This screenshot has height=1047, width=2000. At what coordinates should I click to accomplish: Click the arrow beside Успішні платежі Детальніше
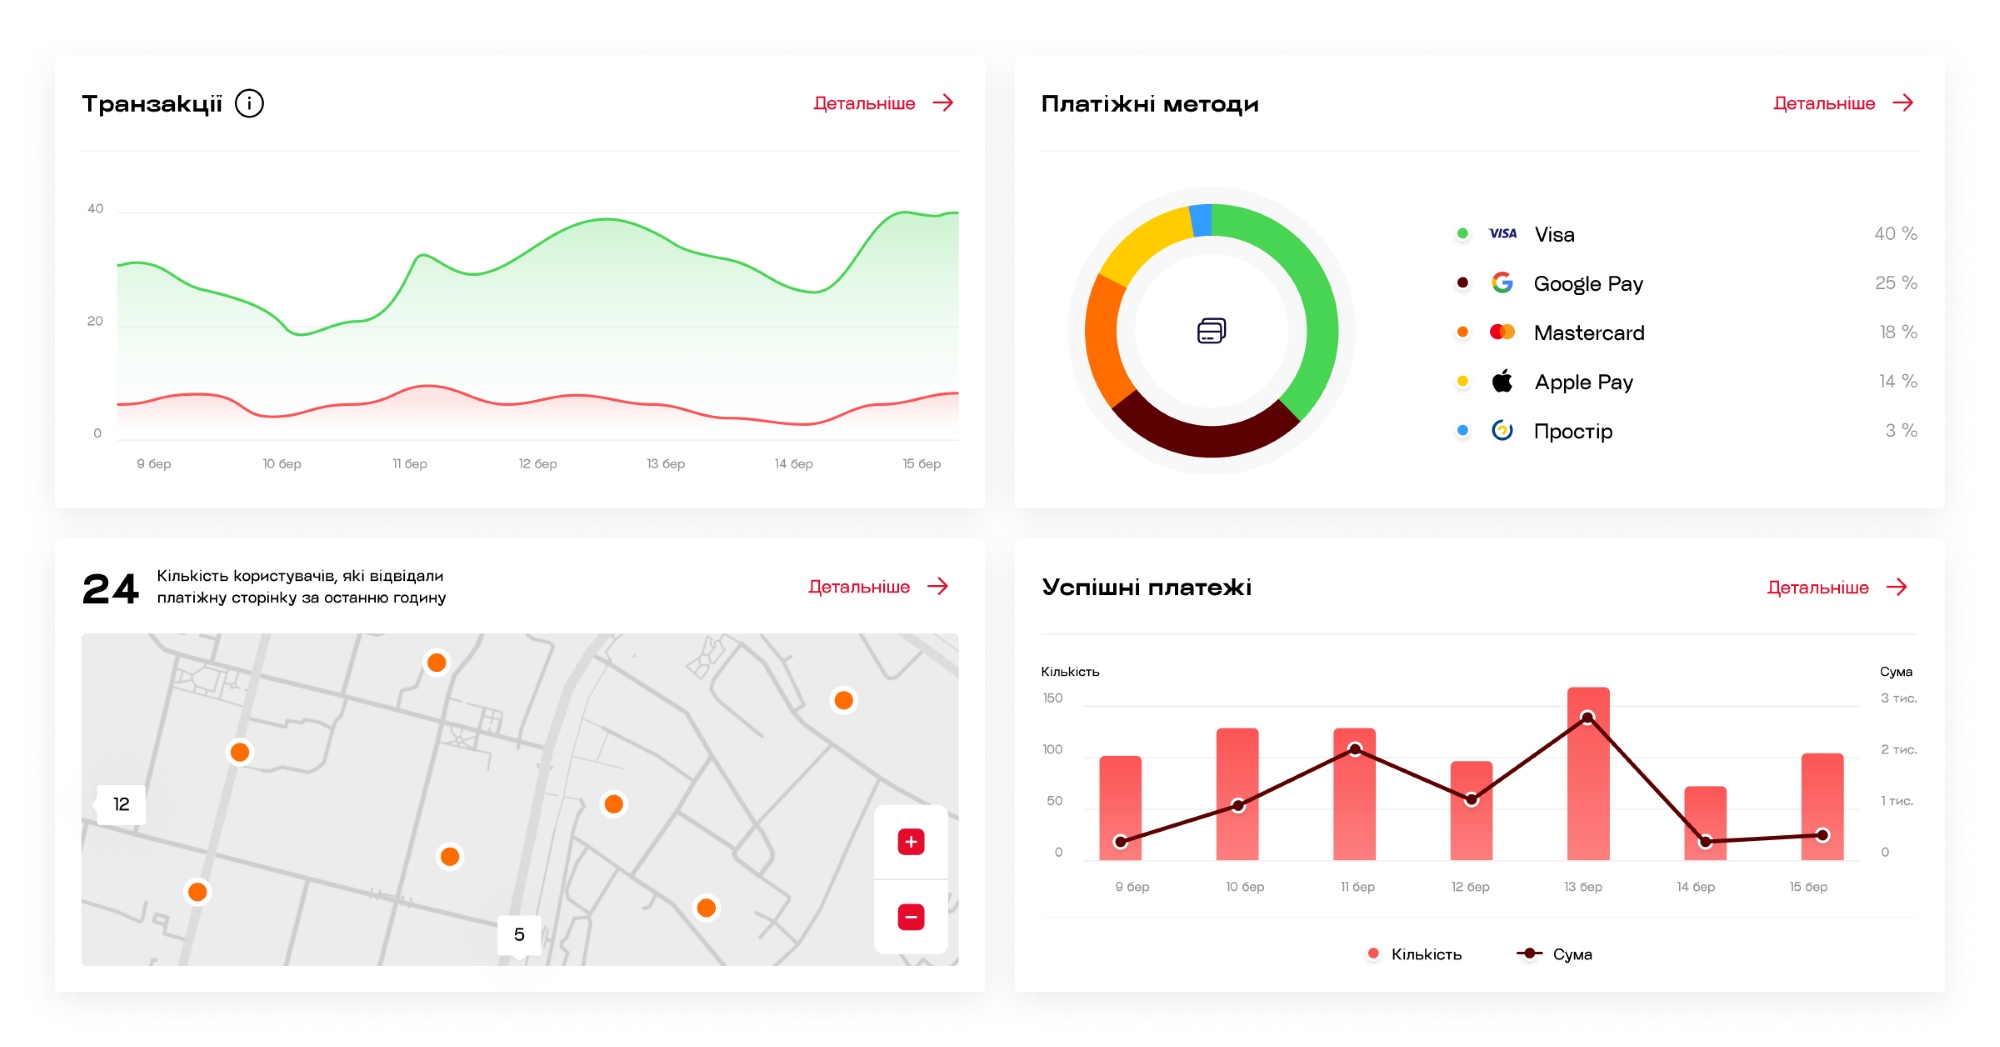1897,587
